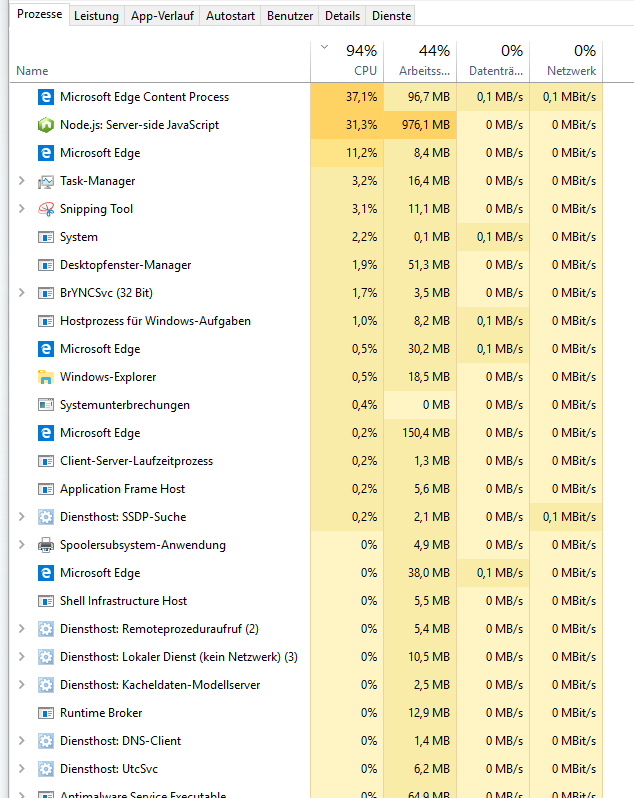Expand the Diensthost: SSDP-Suche group
Viewport: 634px width, 798px height.
[21, 517]
